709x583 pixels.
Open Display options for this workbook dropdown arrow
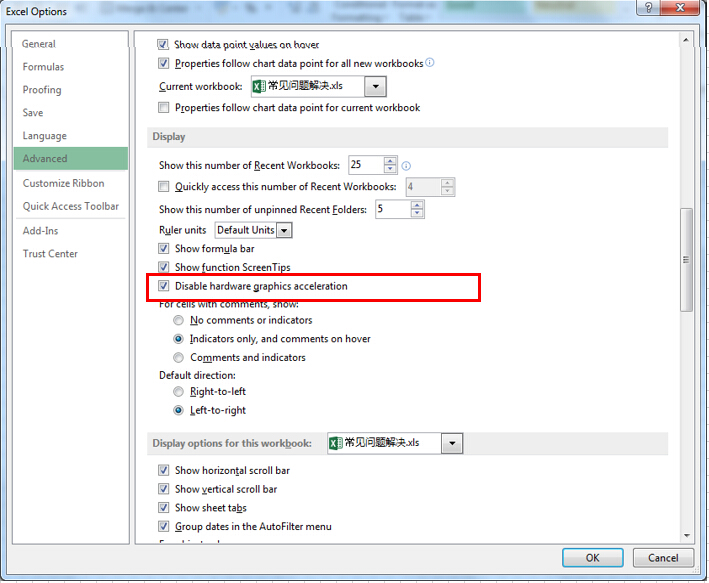click(452, 443)
